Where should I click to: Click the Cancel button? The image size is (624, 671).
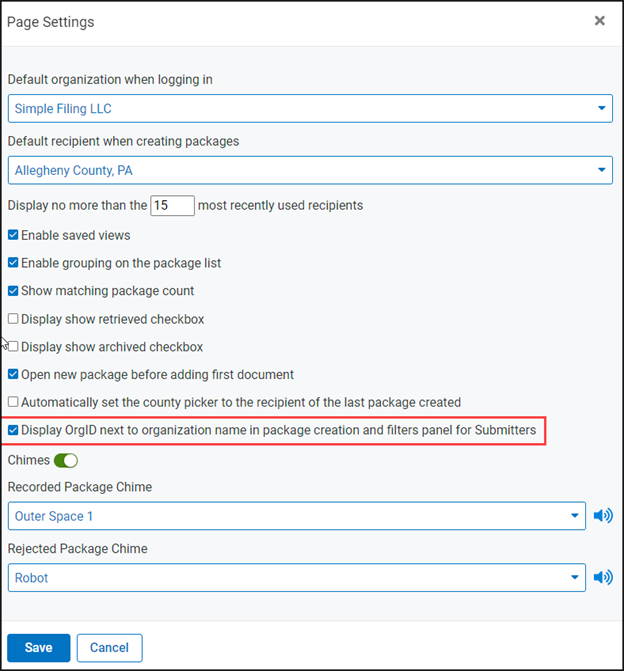click(x=109, y=647)
